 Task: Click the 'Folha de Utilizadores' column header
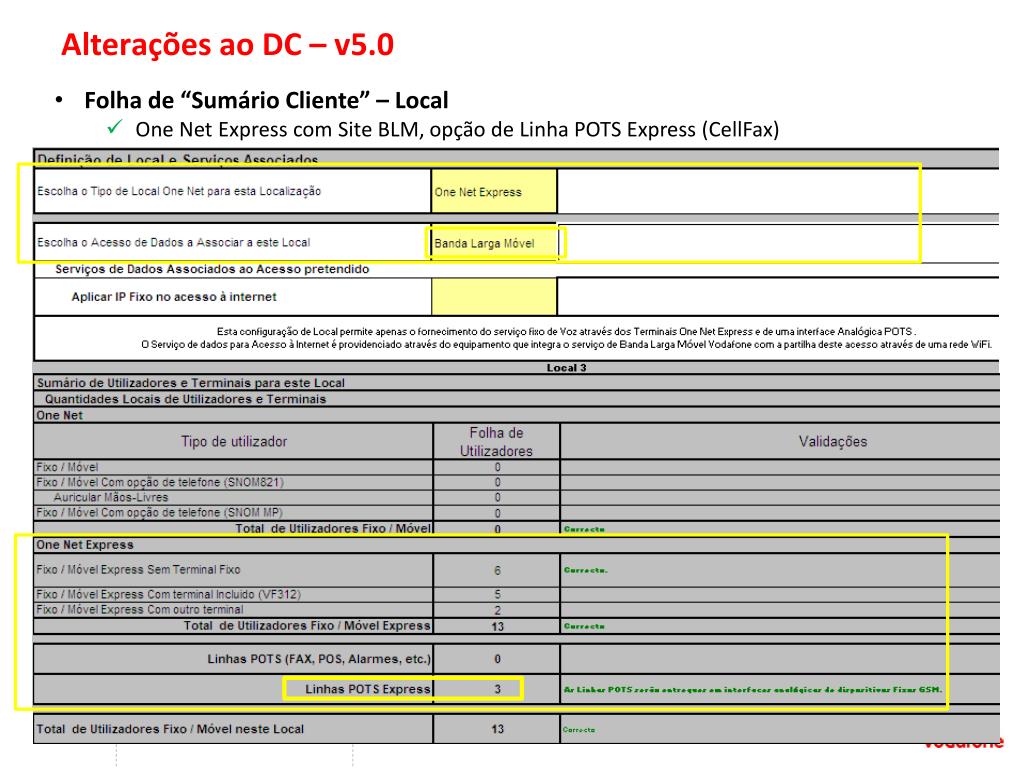pyautogui.click(x=496, y=441)
